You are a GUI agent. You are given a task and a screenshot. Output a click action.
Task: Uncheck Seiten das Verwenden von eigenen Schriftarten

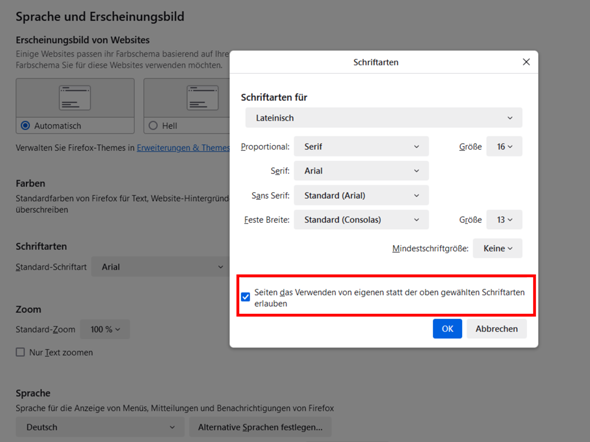tap(246, 297)
